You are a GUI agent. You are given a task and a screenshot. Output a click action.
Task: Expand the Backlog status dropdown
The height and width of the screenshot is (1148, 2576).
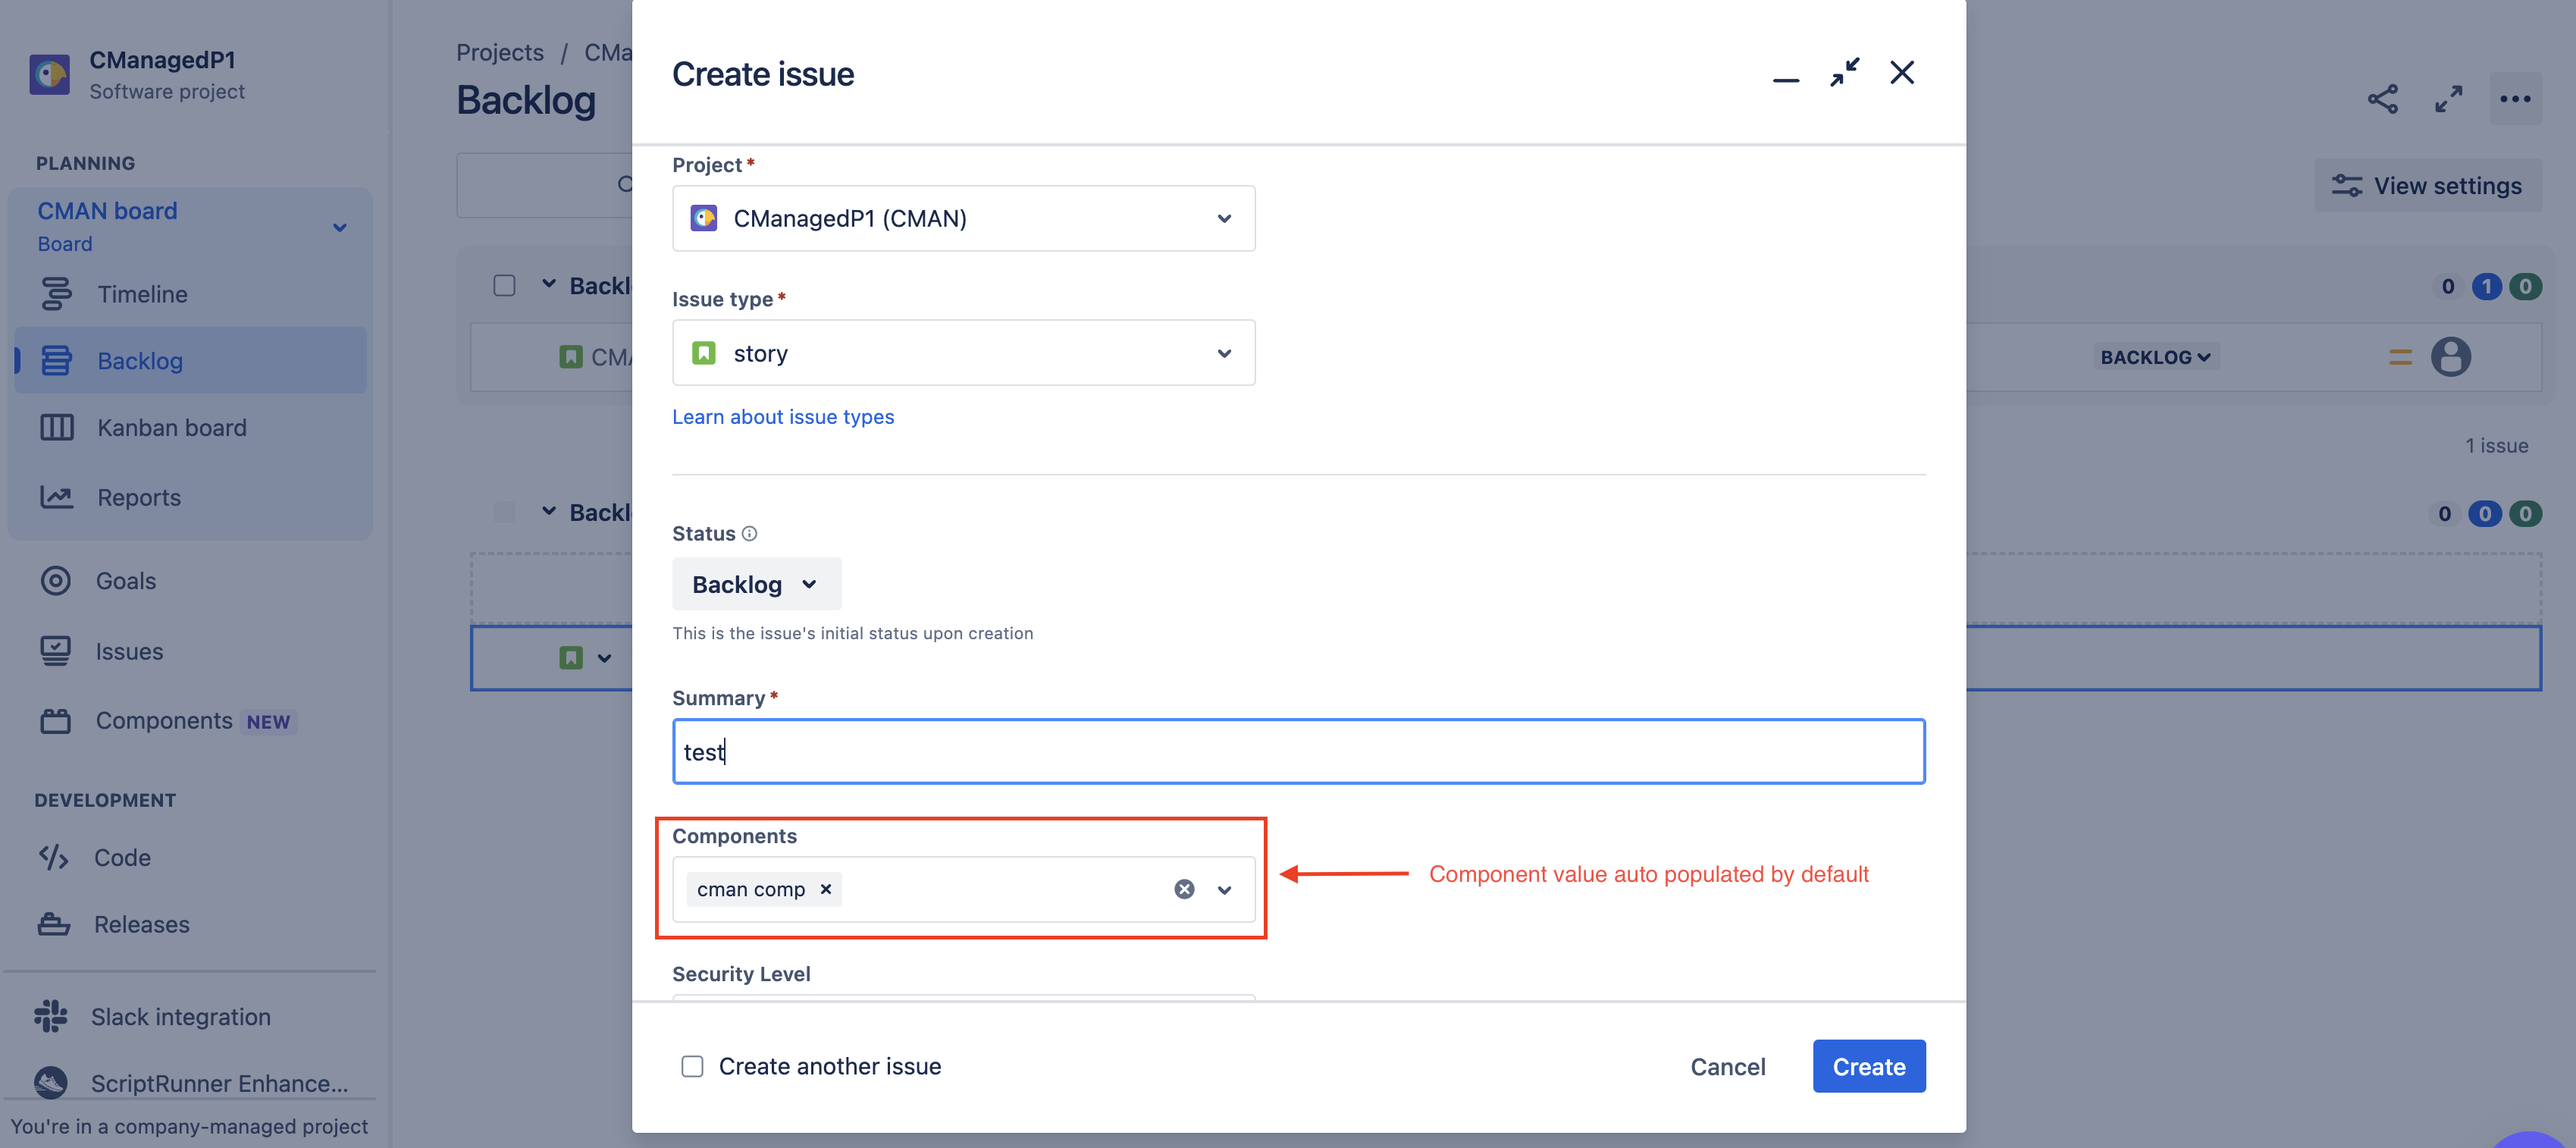tap(756, 584)
